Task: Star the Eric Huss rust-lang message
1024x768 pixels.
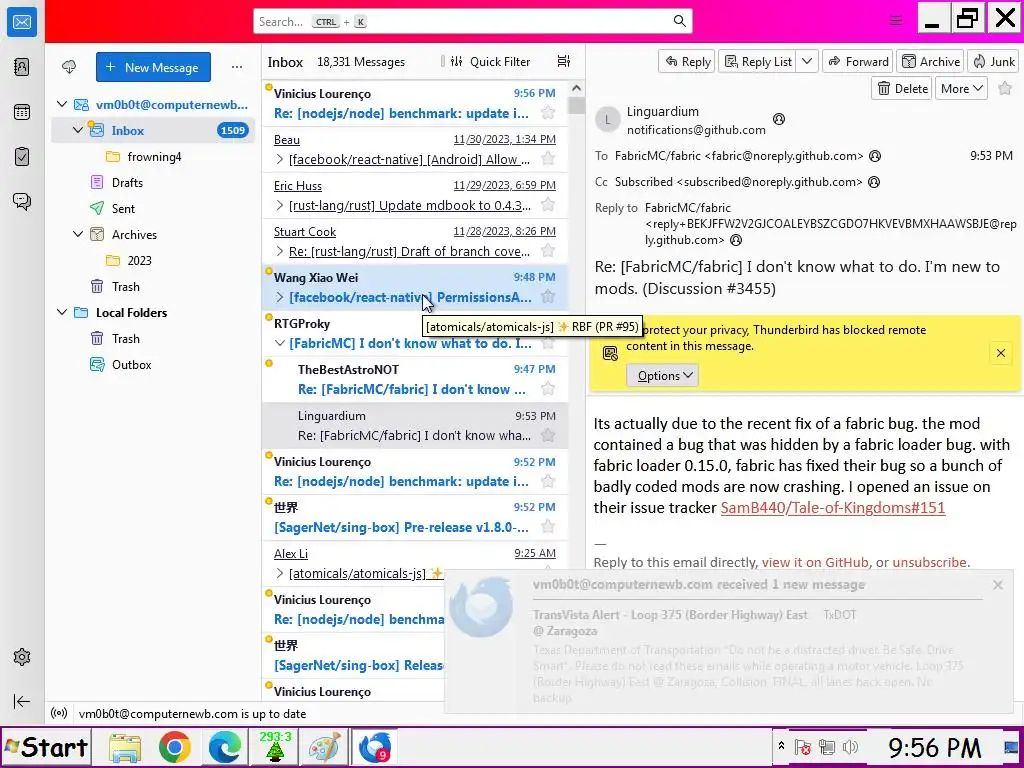Action: [x=548, y=205]
